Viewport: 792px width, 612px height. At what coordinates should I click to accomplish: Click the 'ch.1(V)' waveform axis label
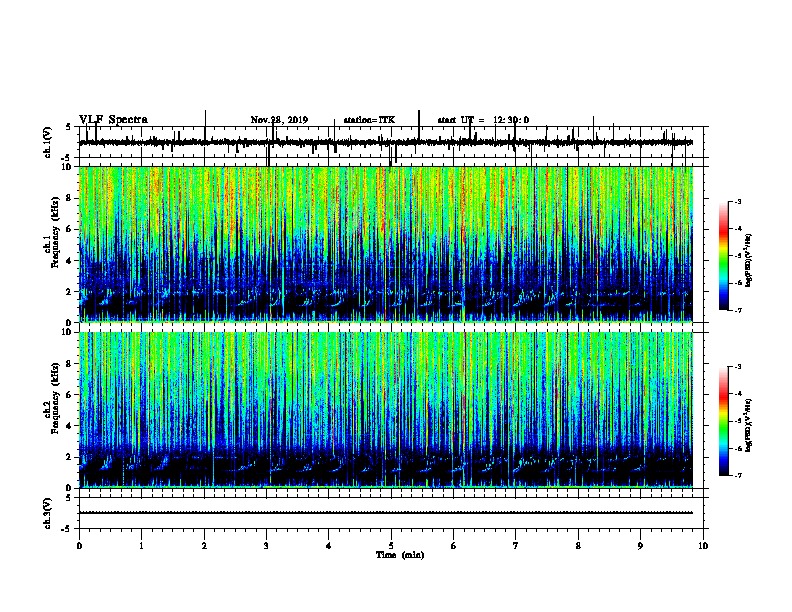(47, 142)
